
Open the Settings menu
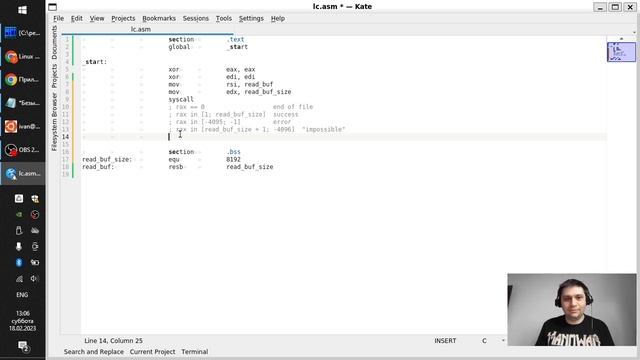click(251, 18)
